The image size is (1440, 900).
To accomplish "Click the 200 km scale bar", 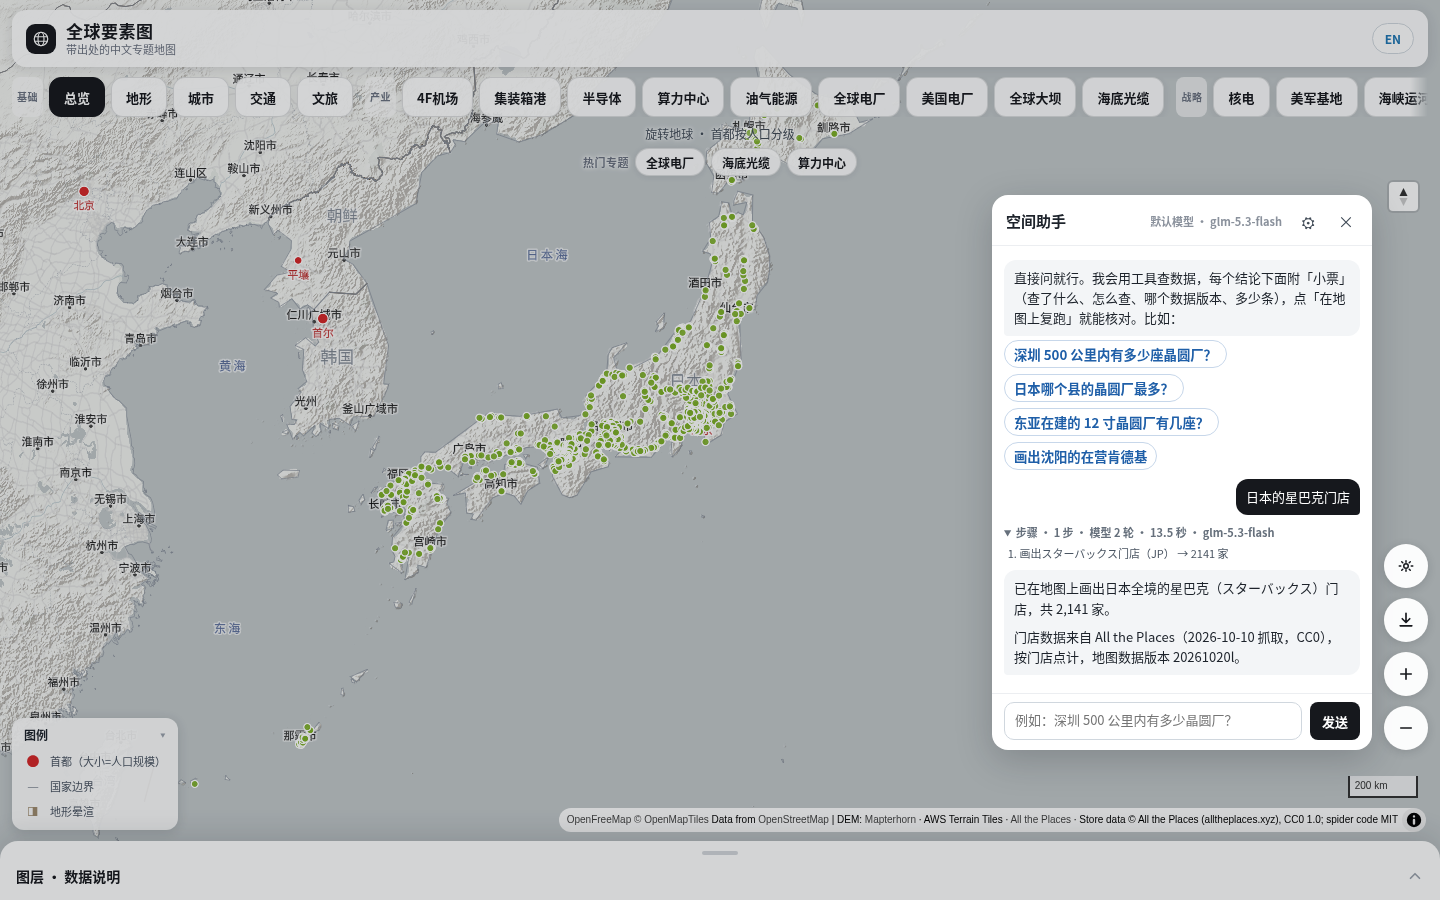I will point(1382,786).
